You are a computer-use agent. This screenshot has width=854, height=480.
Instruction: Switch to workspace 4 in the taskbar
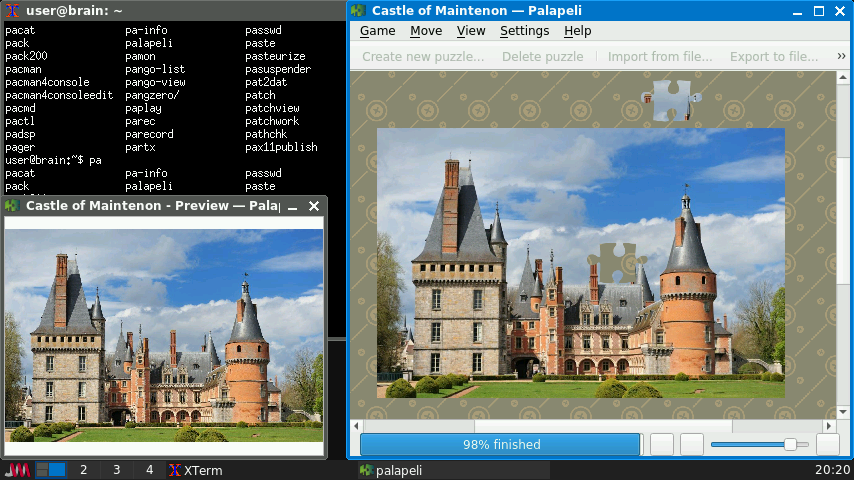click(149, 470)
